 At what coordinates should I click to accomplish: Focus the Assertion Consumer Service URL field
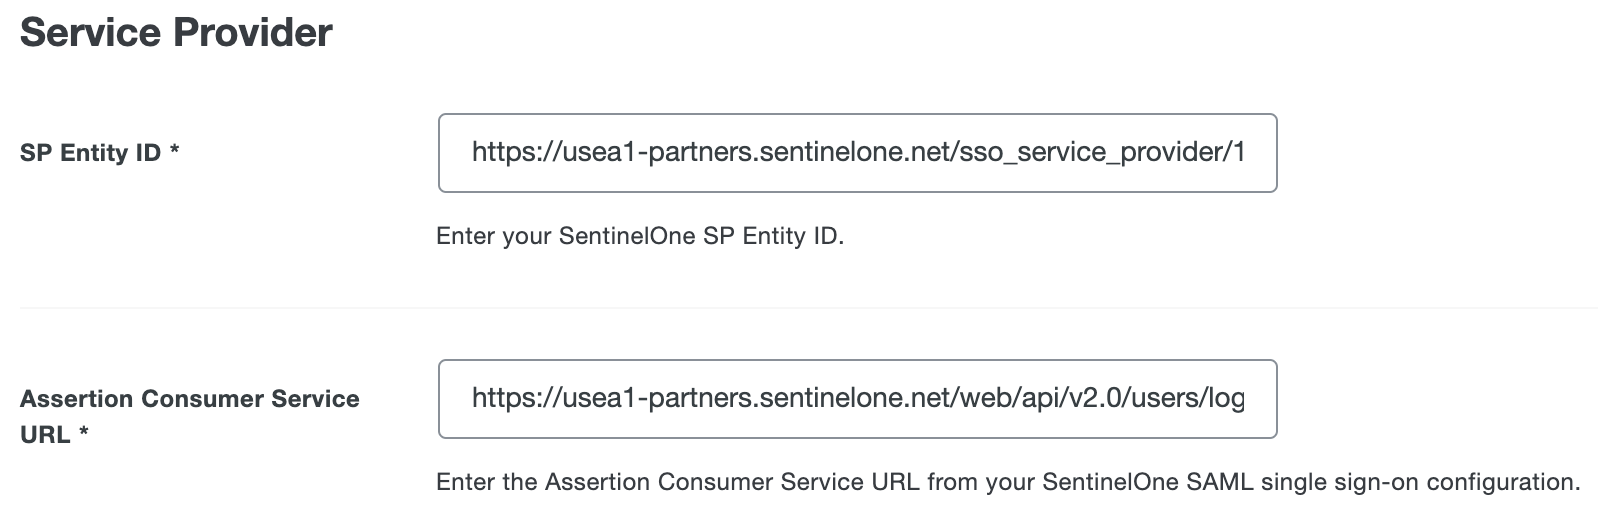coord(857,399)
